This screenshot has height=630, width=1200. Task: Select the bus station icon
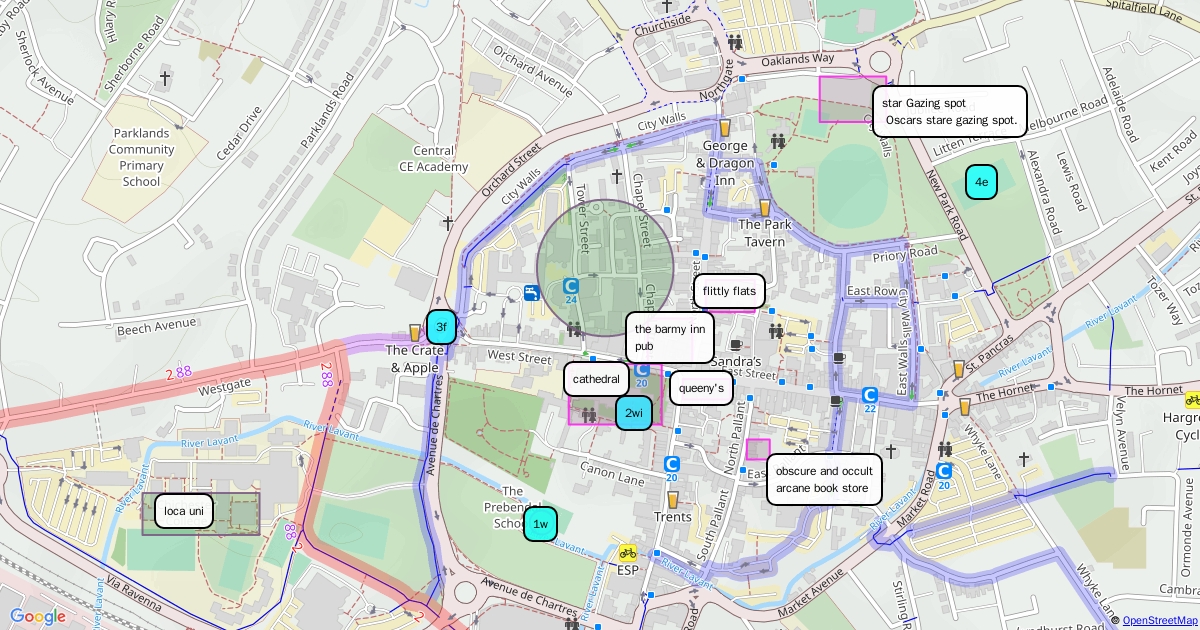pyautogui.click(x=532, y=293)
